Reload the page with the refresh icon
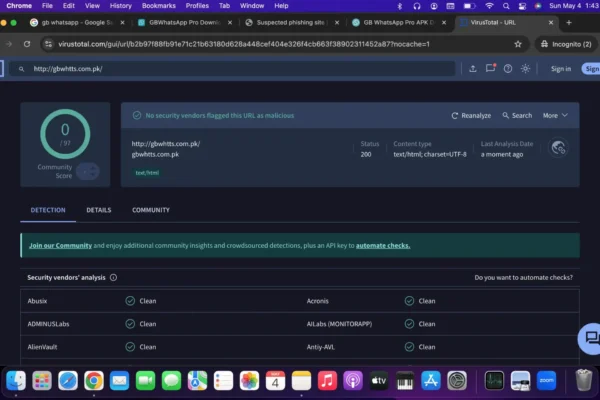The image size is (600, 400). pyautogui.click(x=27, y=44)
